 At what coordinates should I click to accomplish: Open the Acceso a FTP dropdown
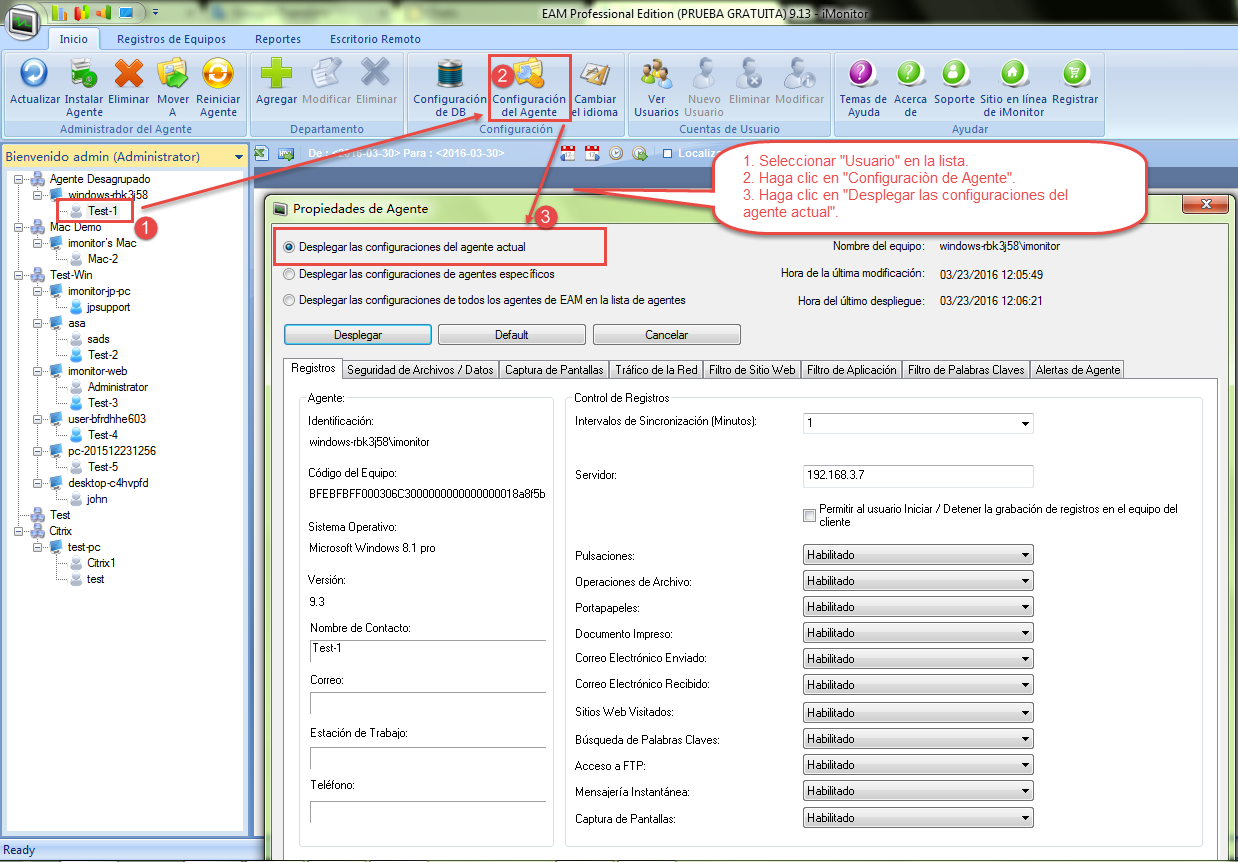click(918, 765)
